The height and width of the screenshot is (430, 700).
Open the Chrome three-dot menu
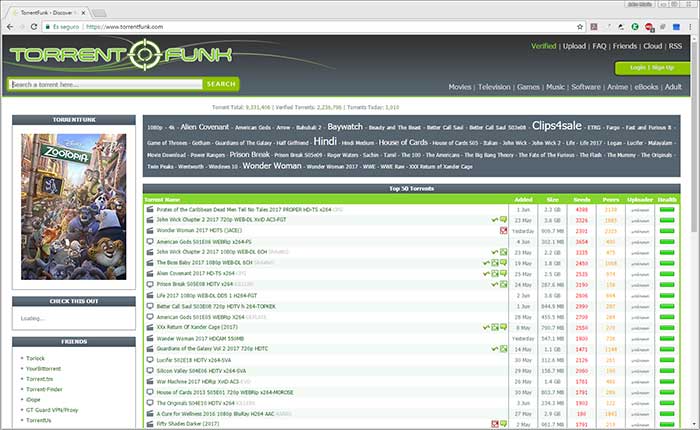pos(690,27)
